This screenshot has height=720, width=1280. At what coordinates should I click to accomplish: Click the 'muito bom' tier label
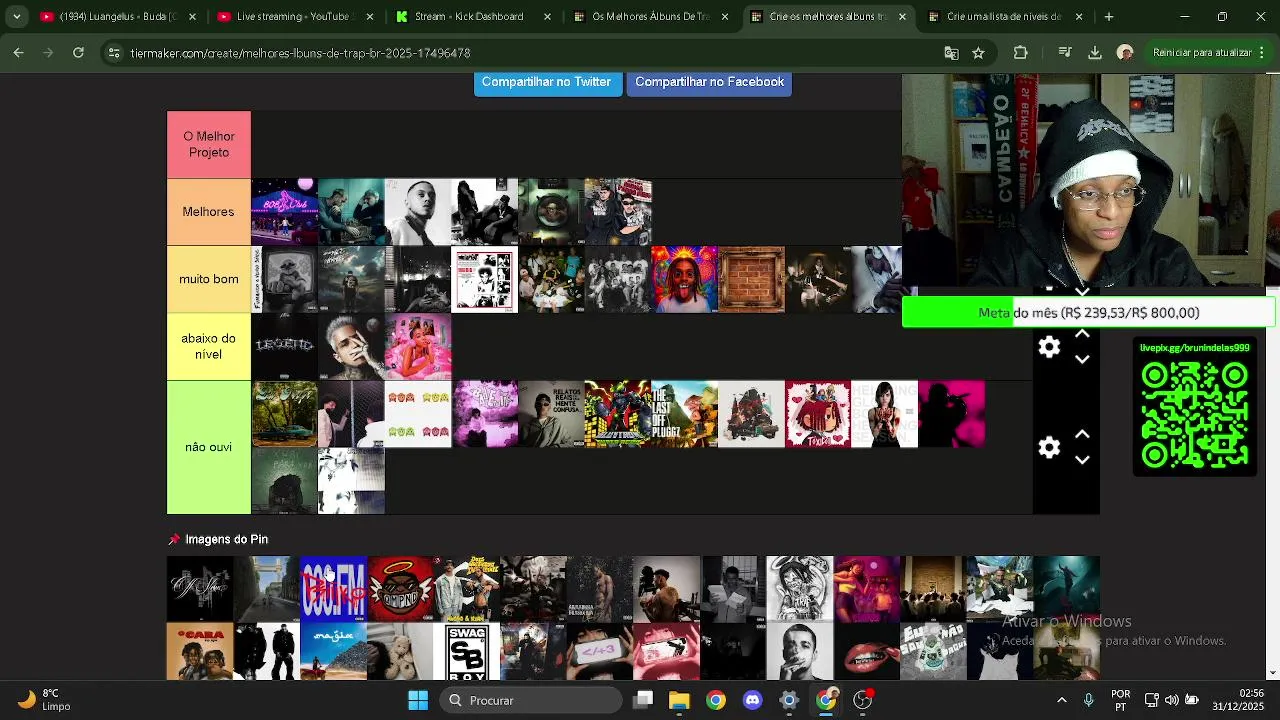point(209,279)
